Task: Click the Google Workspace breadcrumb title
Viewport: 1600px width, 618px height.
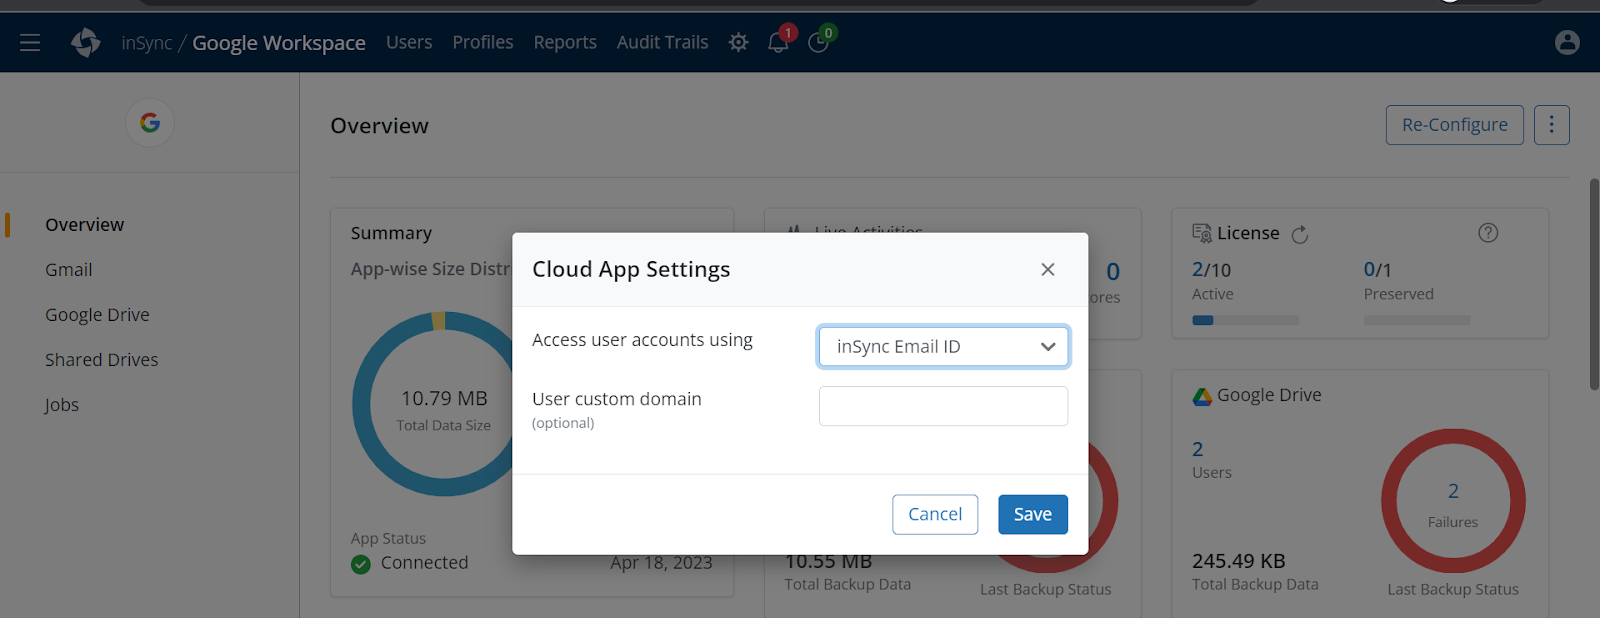Action: [x=279, y=42]
